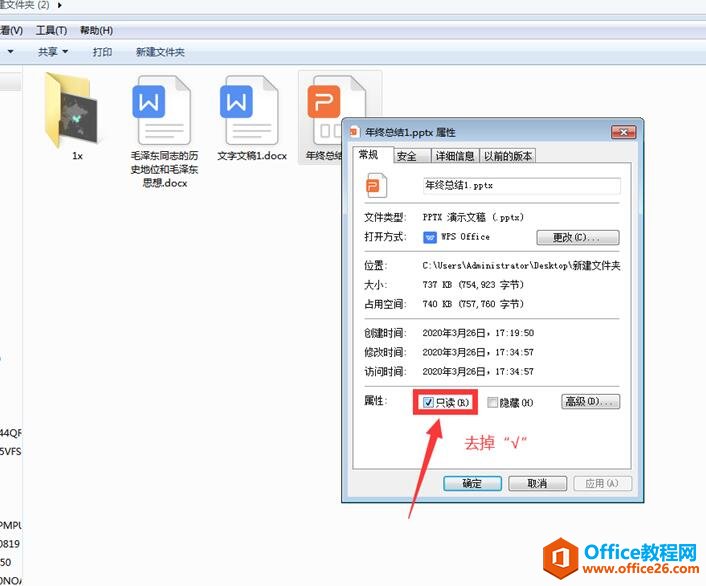Screen dimensions: 706x586
Task: Click the size value 737 KB
Action: (473, 285)
